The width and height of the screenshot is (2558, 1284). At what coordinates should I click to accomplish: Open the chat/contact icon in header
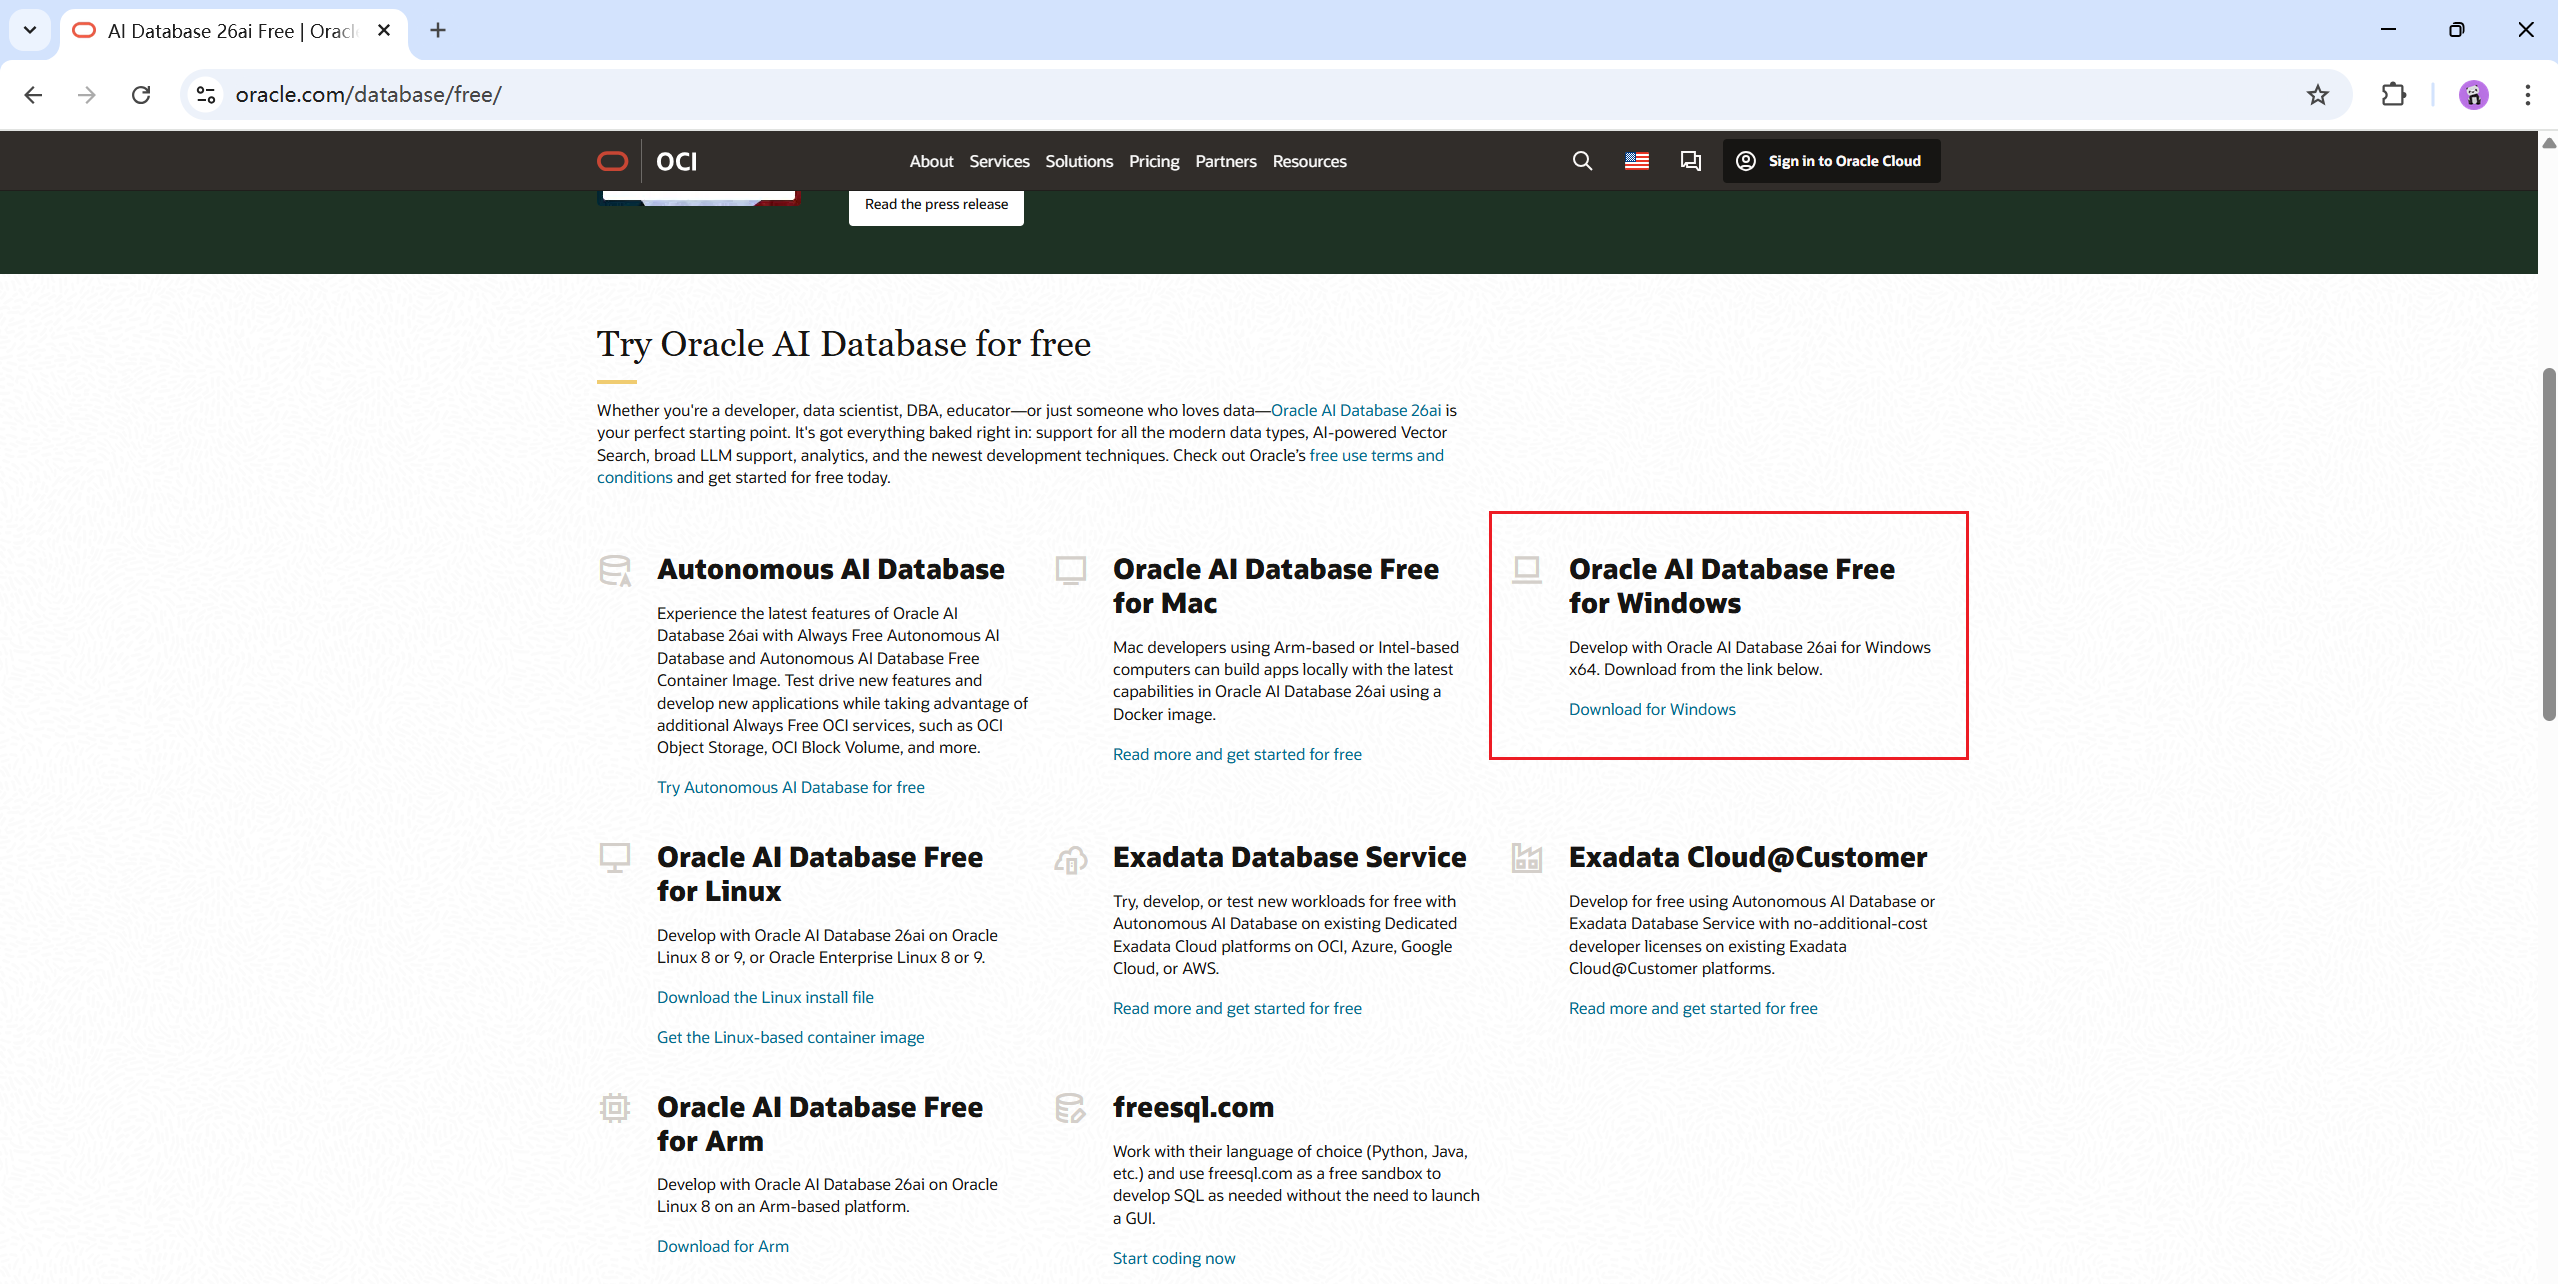(x=1691, y=161)
